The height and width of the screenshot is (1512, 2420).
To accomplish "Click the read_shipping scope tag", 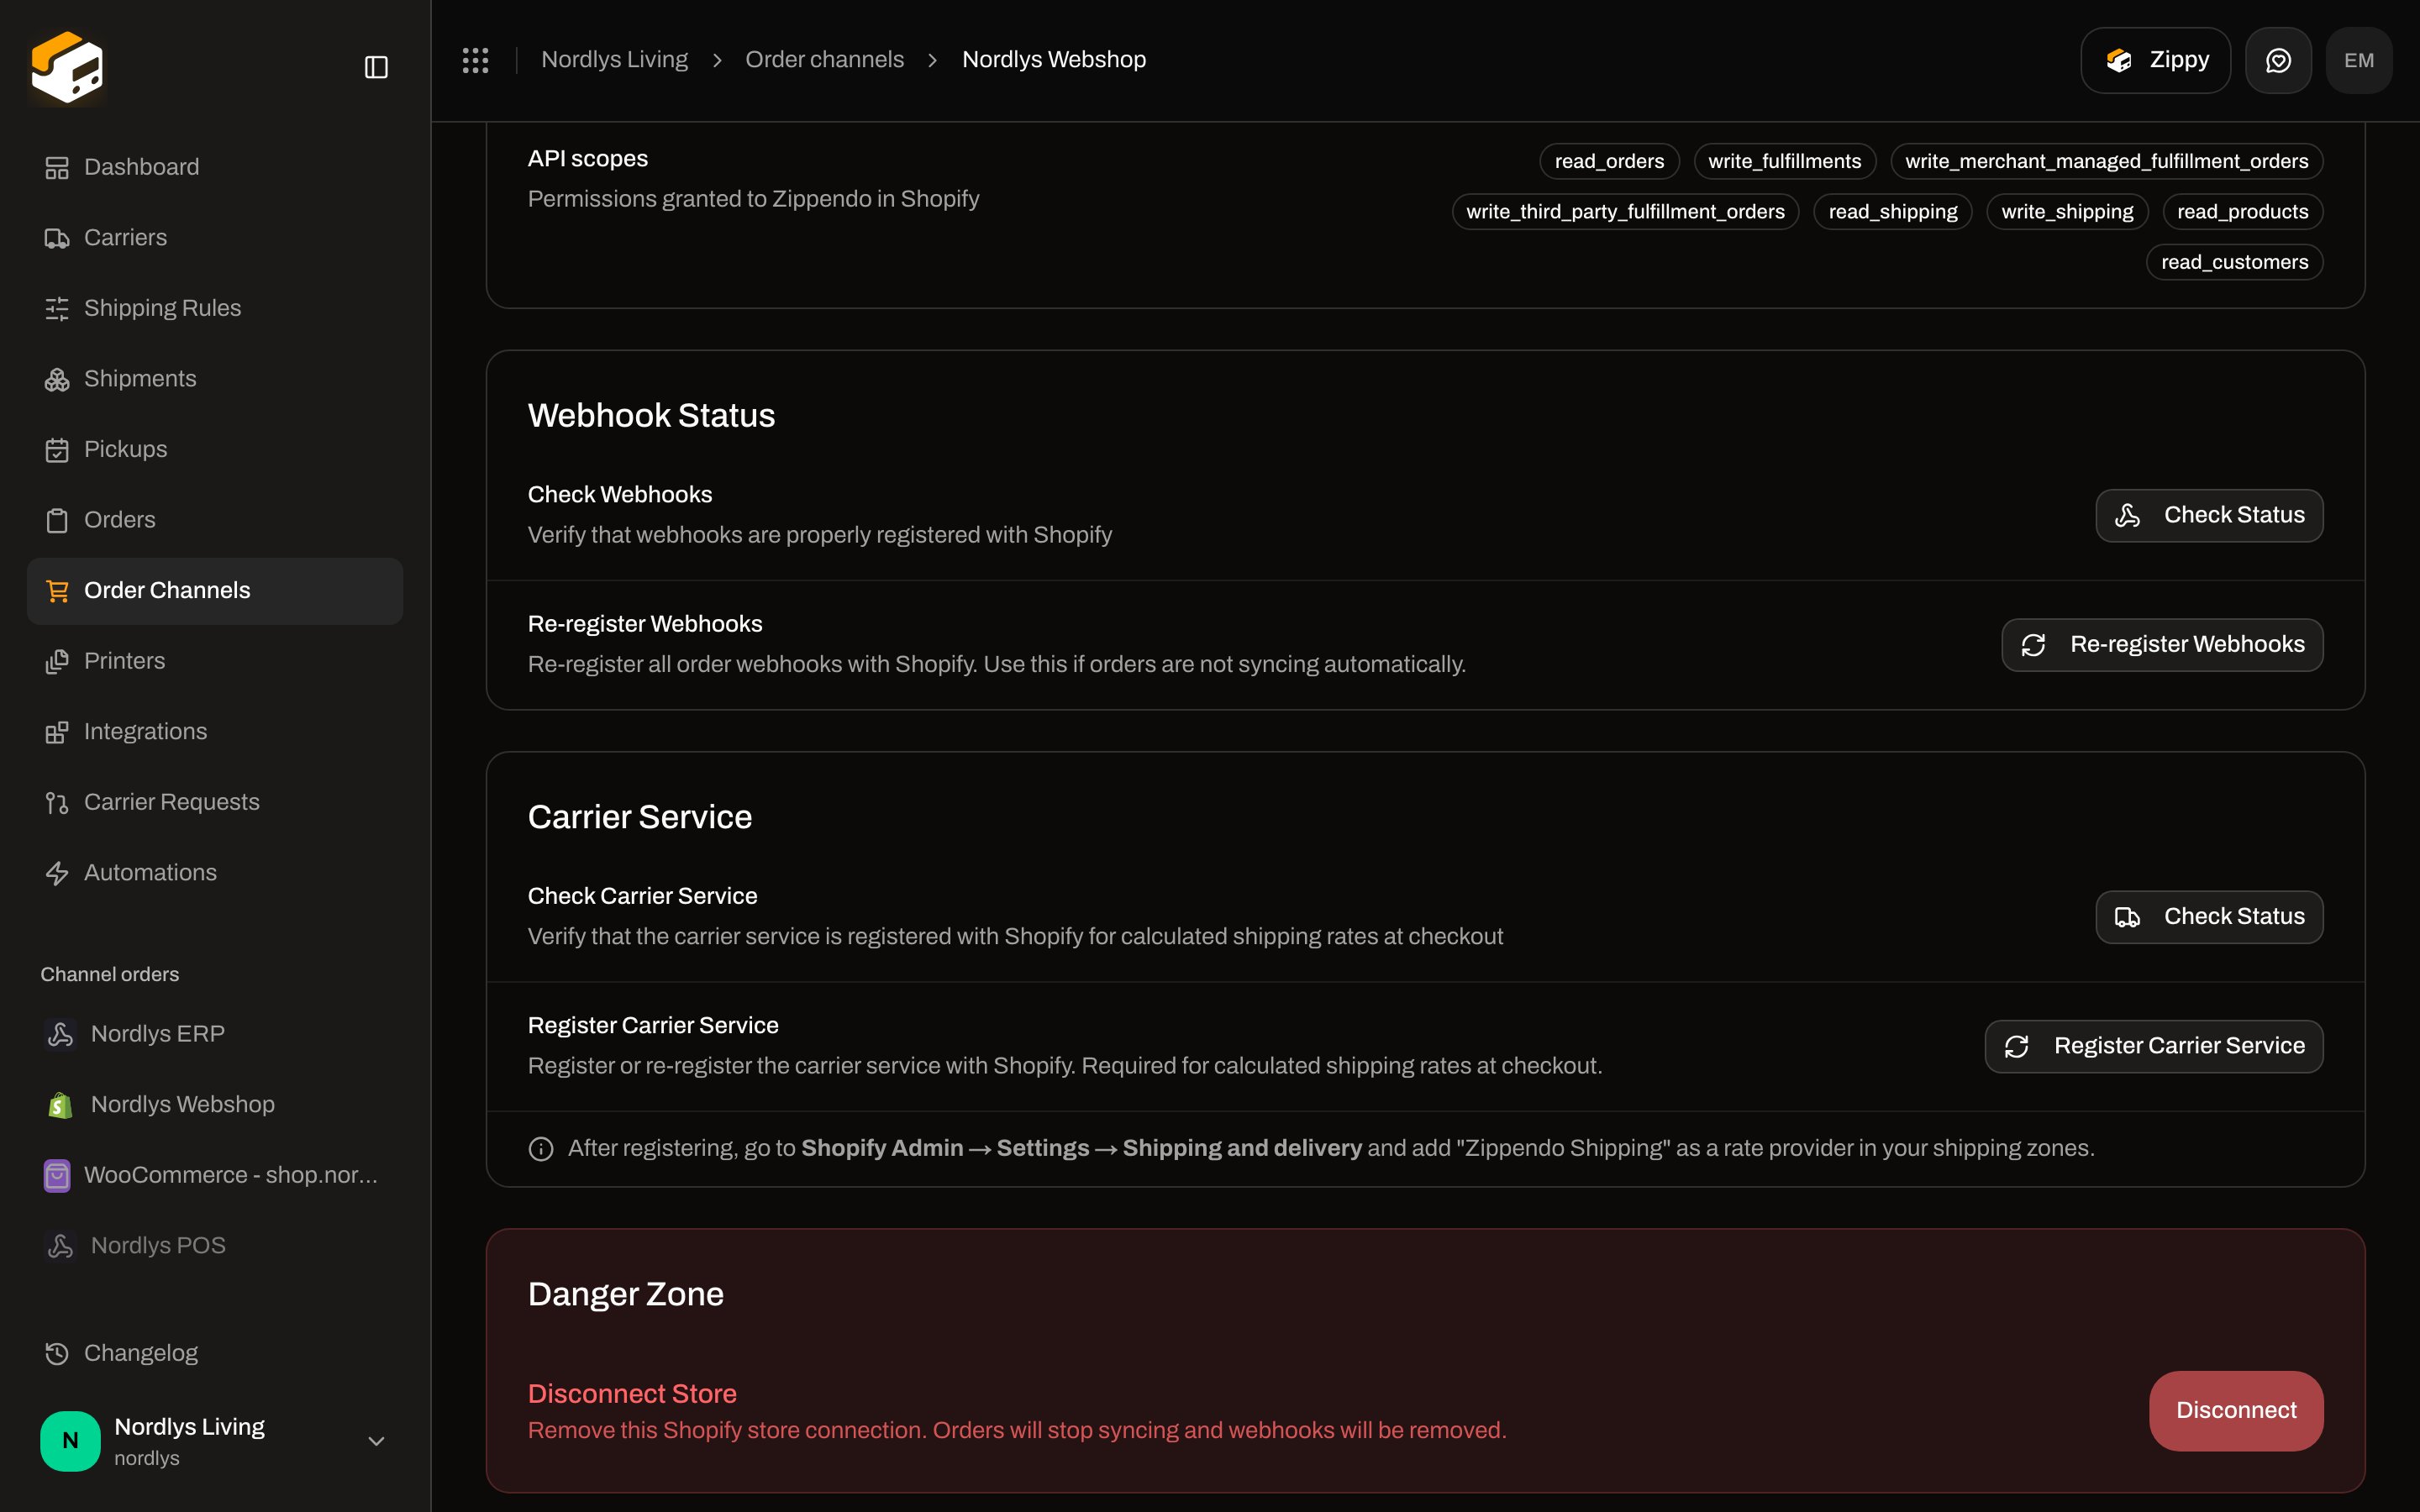I will (1893, 212).
